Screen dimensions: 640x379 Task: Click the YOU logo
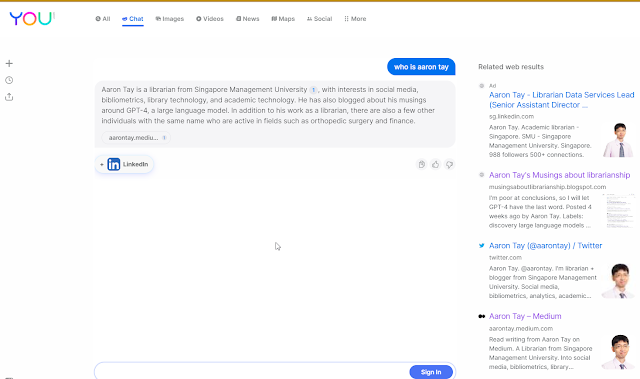32,19
